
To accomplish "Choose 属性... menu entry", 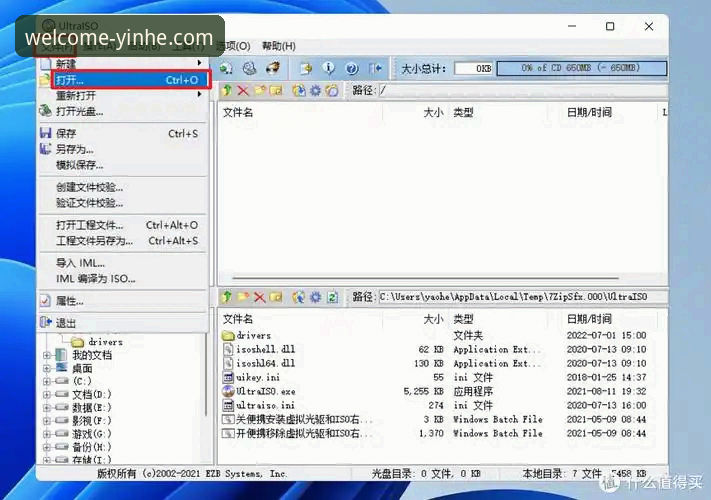I will 122,301.
